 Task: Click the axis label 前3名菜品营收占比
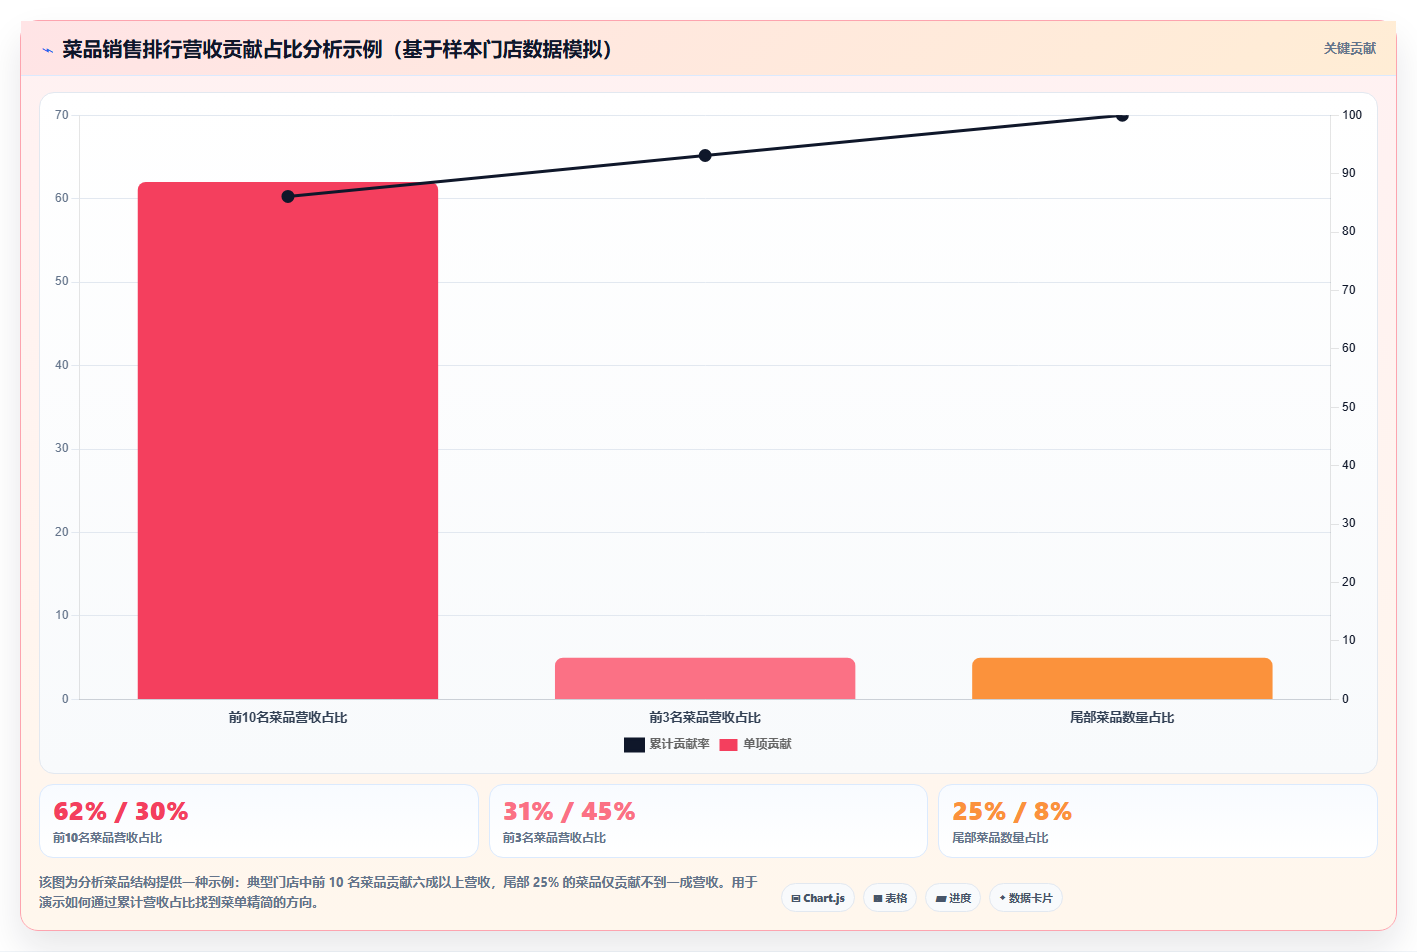705,717
